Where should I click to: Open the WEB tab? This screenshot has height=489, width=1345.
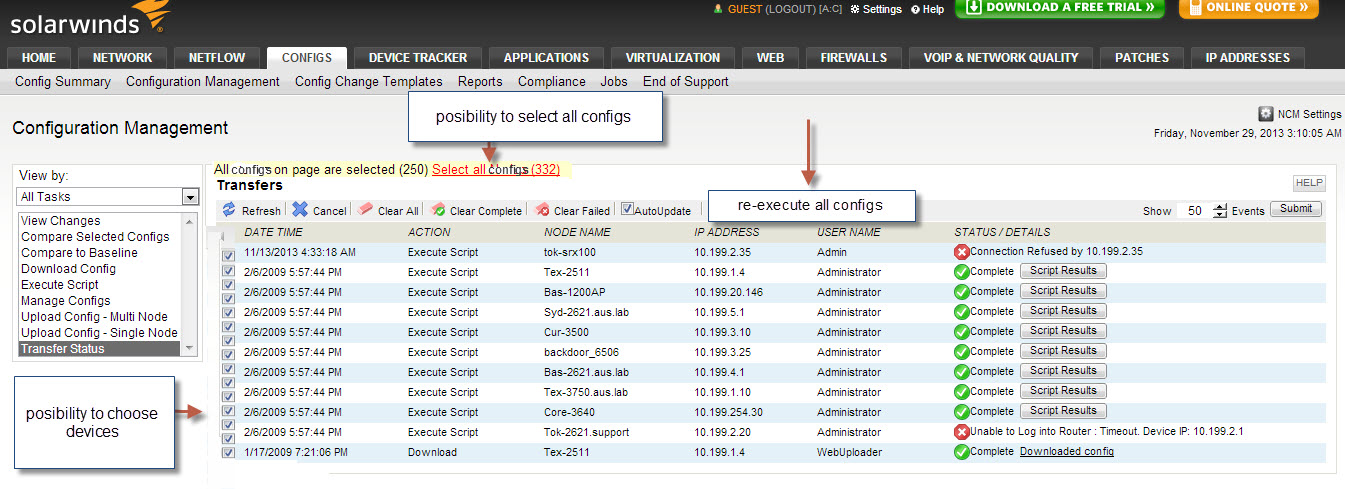tap(770, 58)
